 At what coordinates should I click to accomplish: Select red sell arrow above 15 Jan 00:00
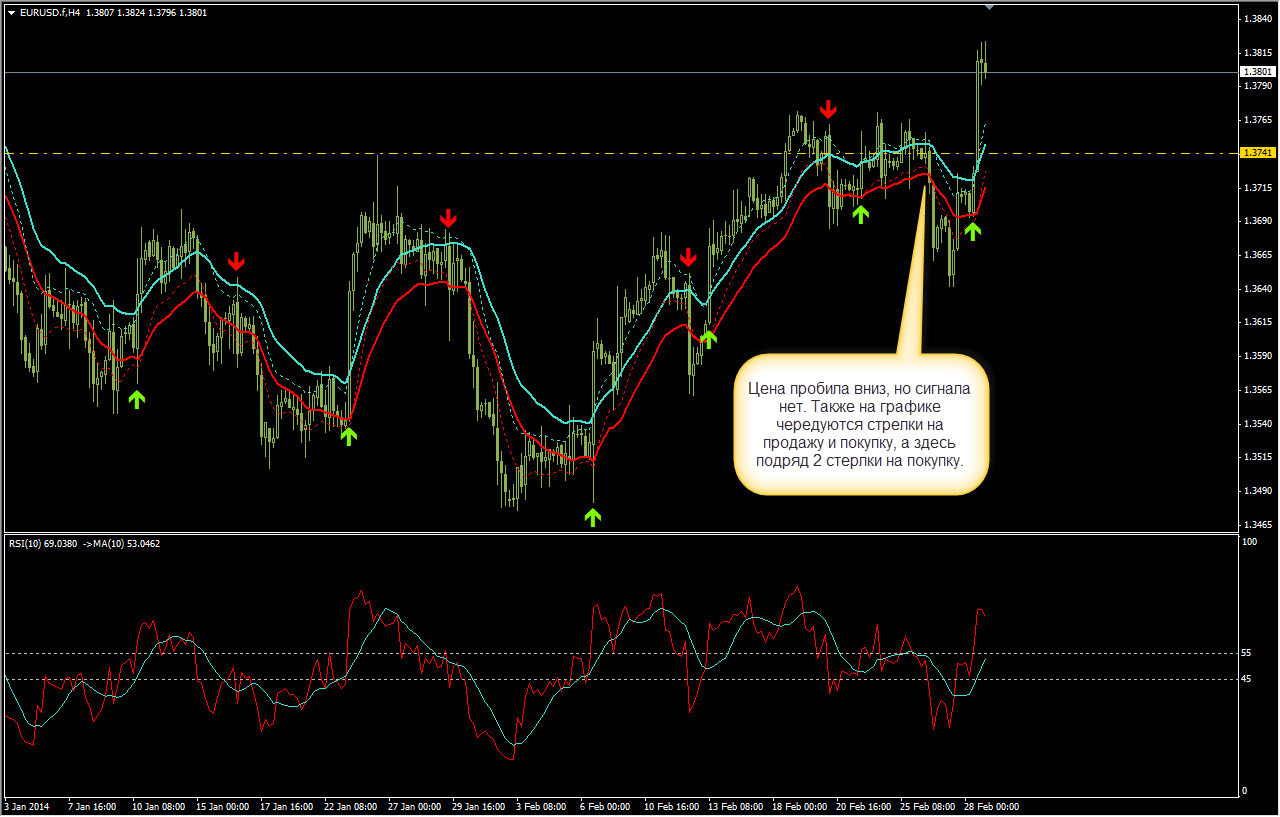[236, 262]
